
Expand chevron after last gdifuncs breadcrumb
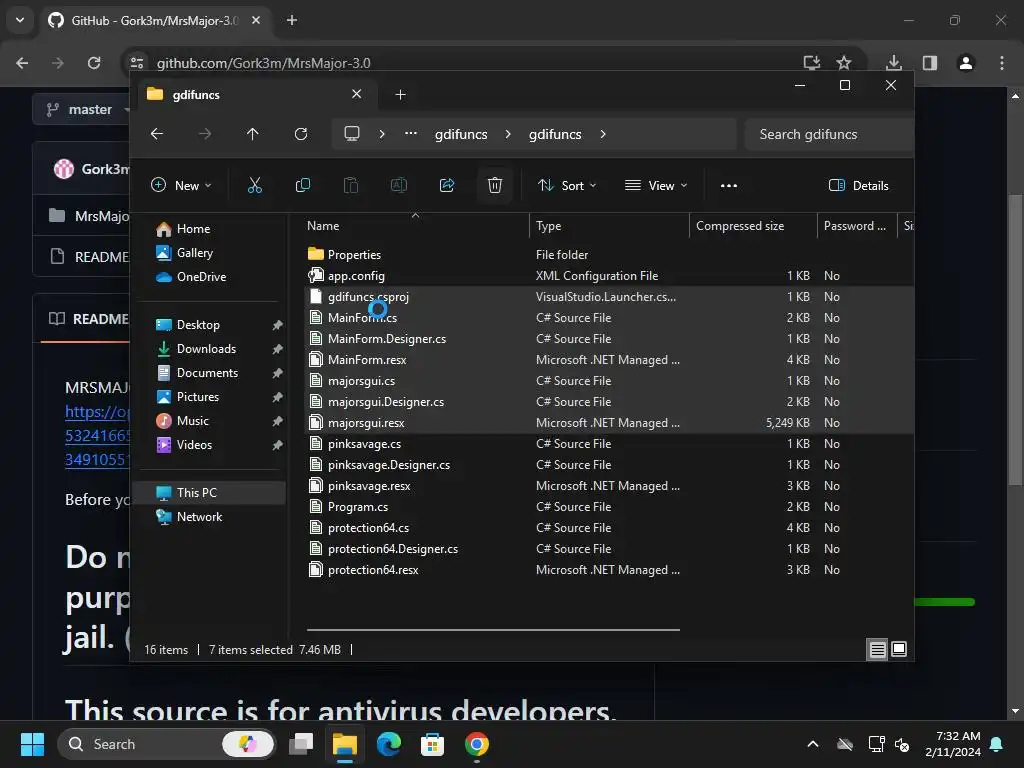pyautogui.click(x=603, y=134)
